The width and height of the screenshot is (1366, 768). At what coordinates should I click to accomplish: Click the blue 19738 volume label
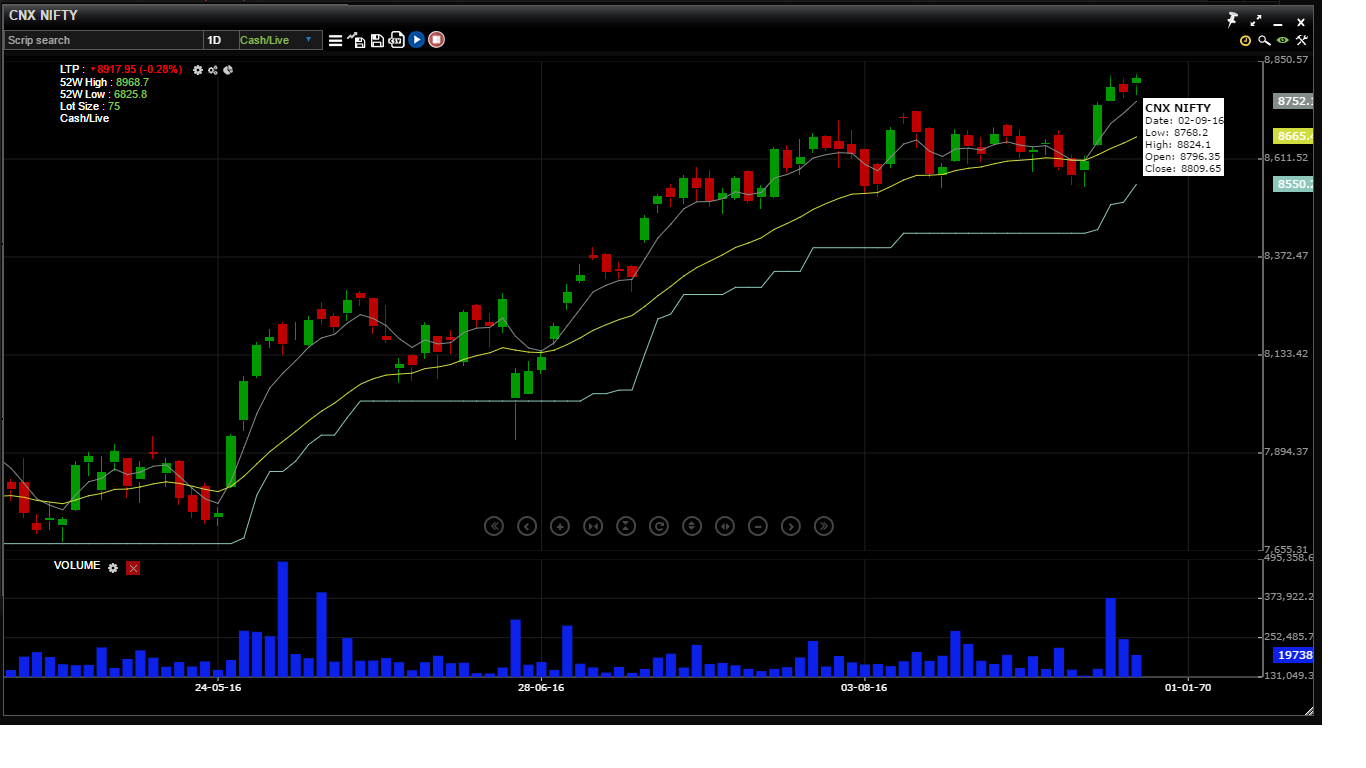coord(1293,655)
